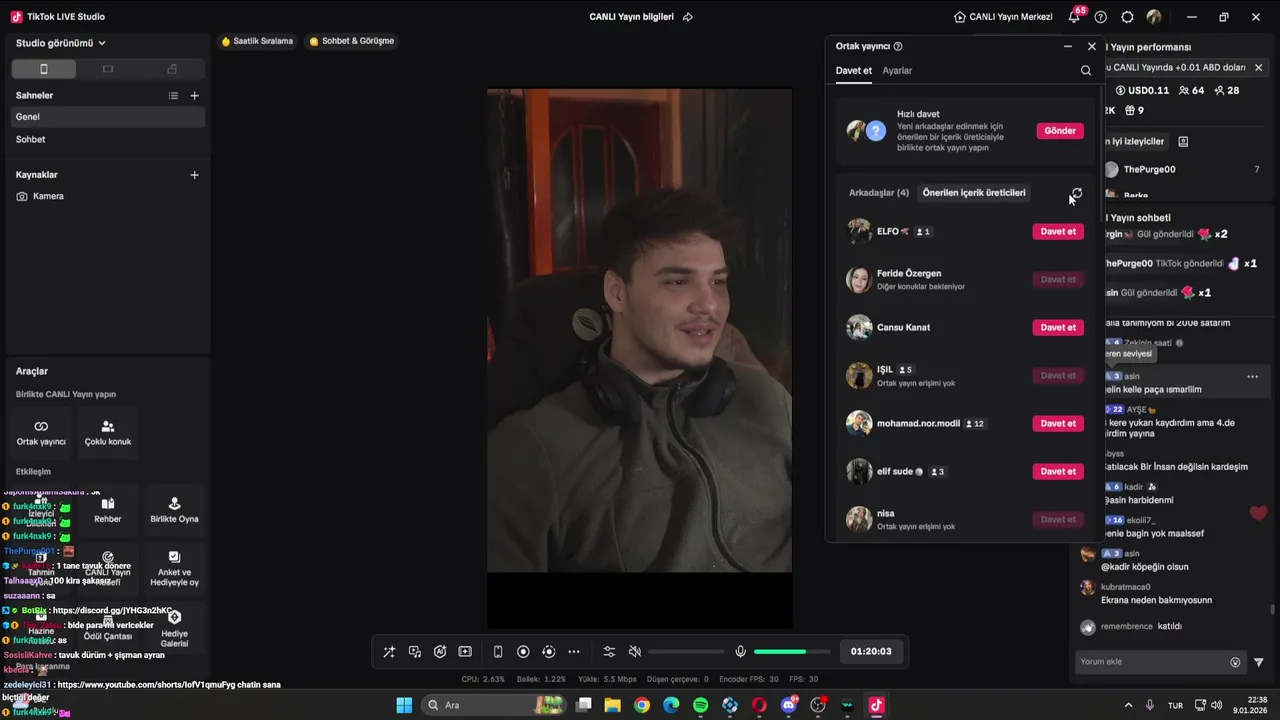Click the share arrow beside CANLI Yayın bilgileri
The width and height of the screenshot is (1280, 720).
pos(687,17)
